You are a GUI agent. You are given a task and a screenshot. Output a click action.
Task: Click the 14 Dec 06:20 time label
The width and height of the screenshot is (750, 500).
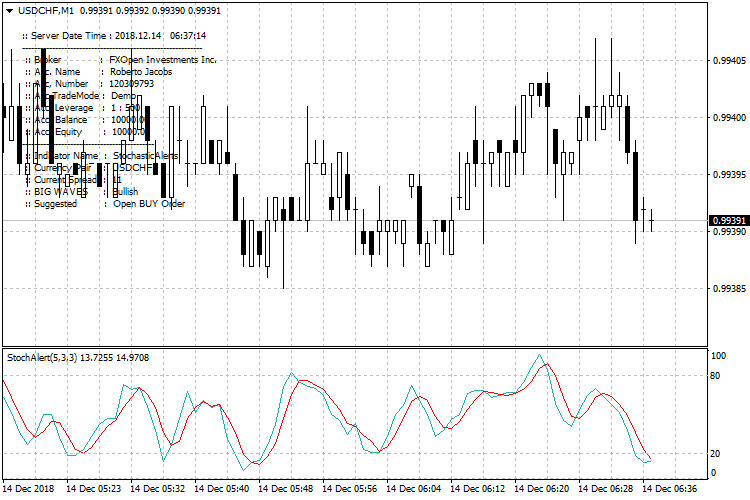(544, 490)
